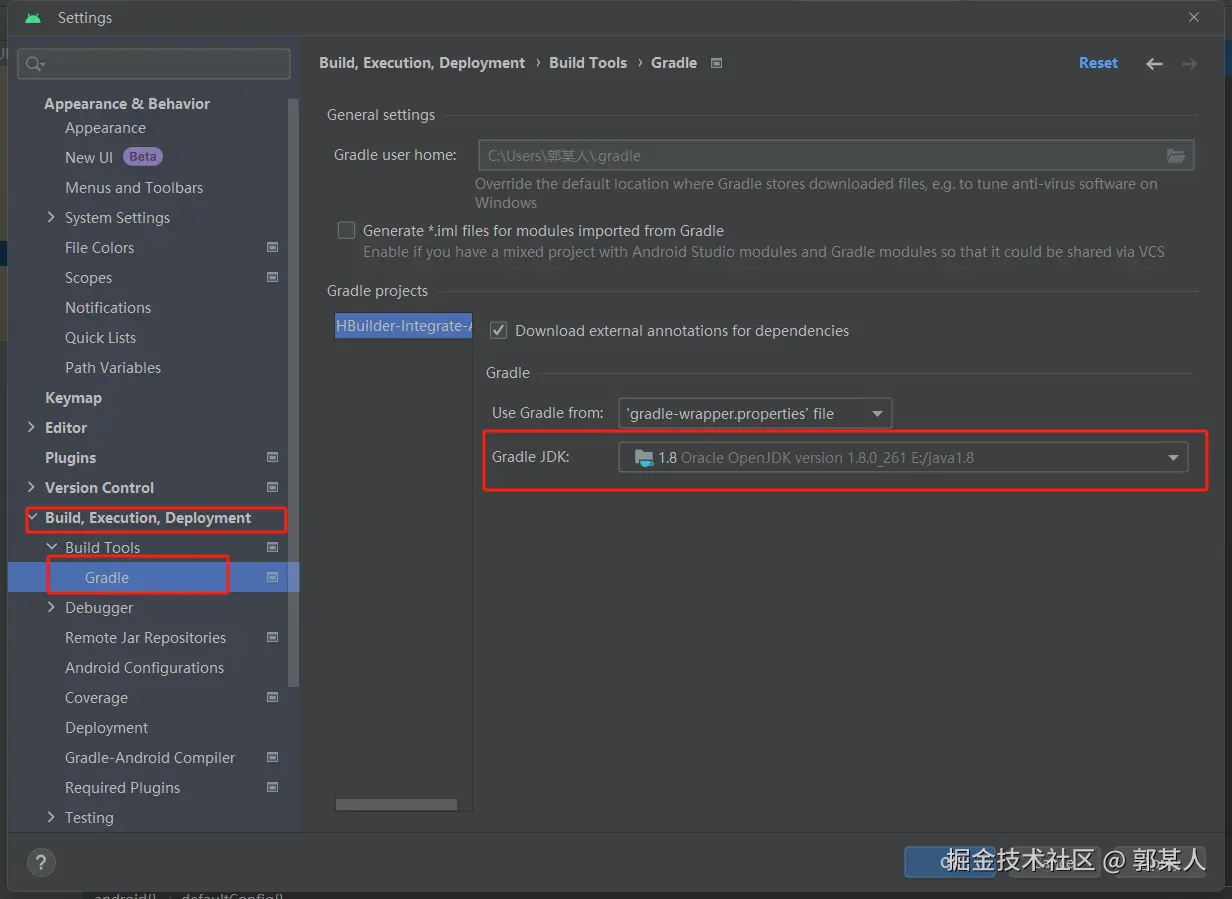Click the JDK folder icon in Gradle JDK field
1232x899 pixels.
pyautogui.click(x=644, y=458)
